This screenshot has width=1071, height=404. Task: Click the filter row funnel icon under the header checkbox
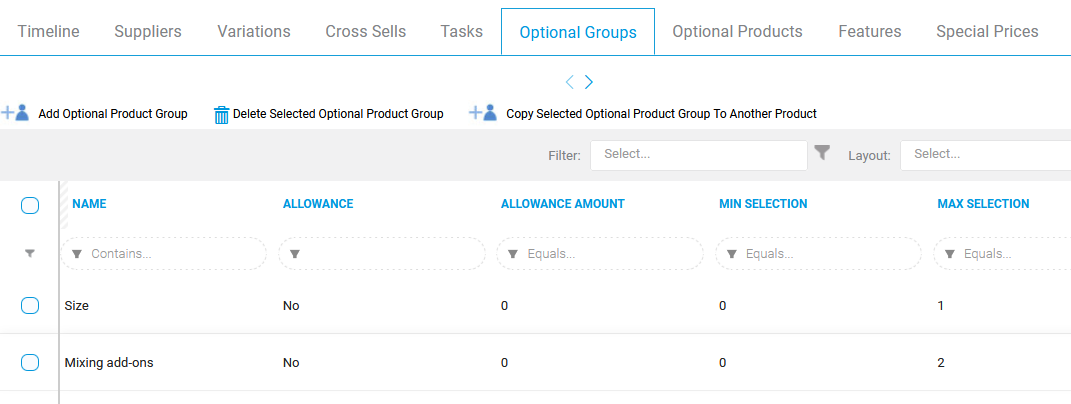[x=30, y=254]
